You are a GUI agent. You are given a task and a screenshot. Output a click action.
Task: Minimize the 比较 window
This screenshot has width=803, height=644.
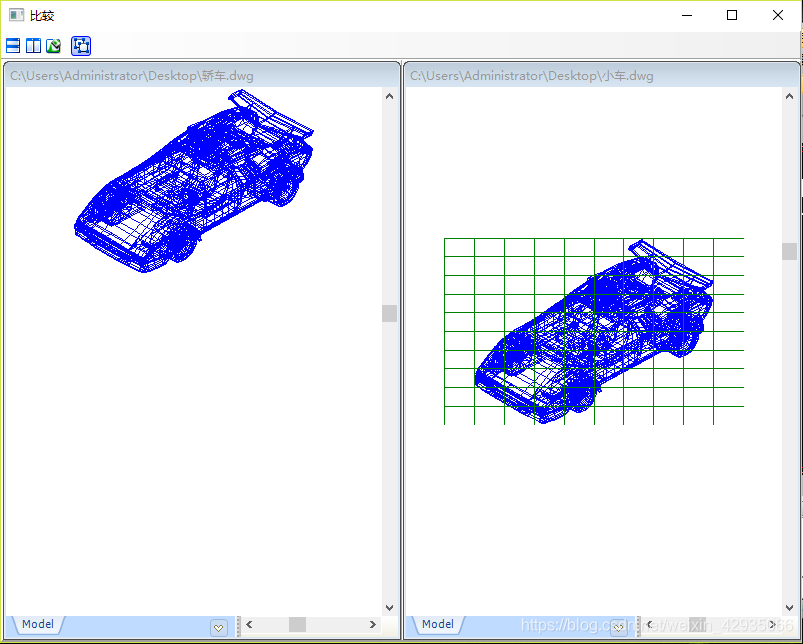[x=687, y=15]
